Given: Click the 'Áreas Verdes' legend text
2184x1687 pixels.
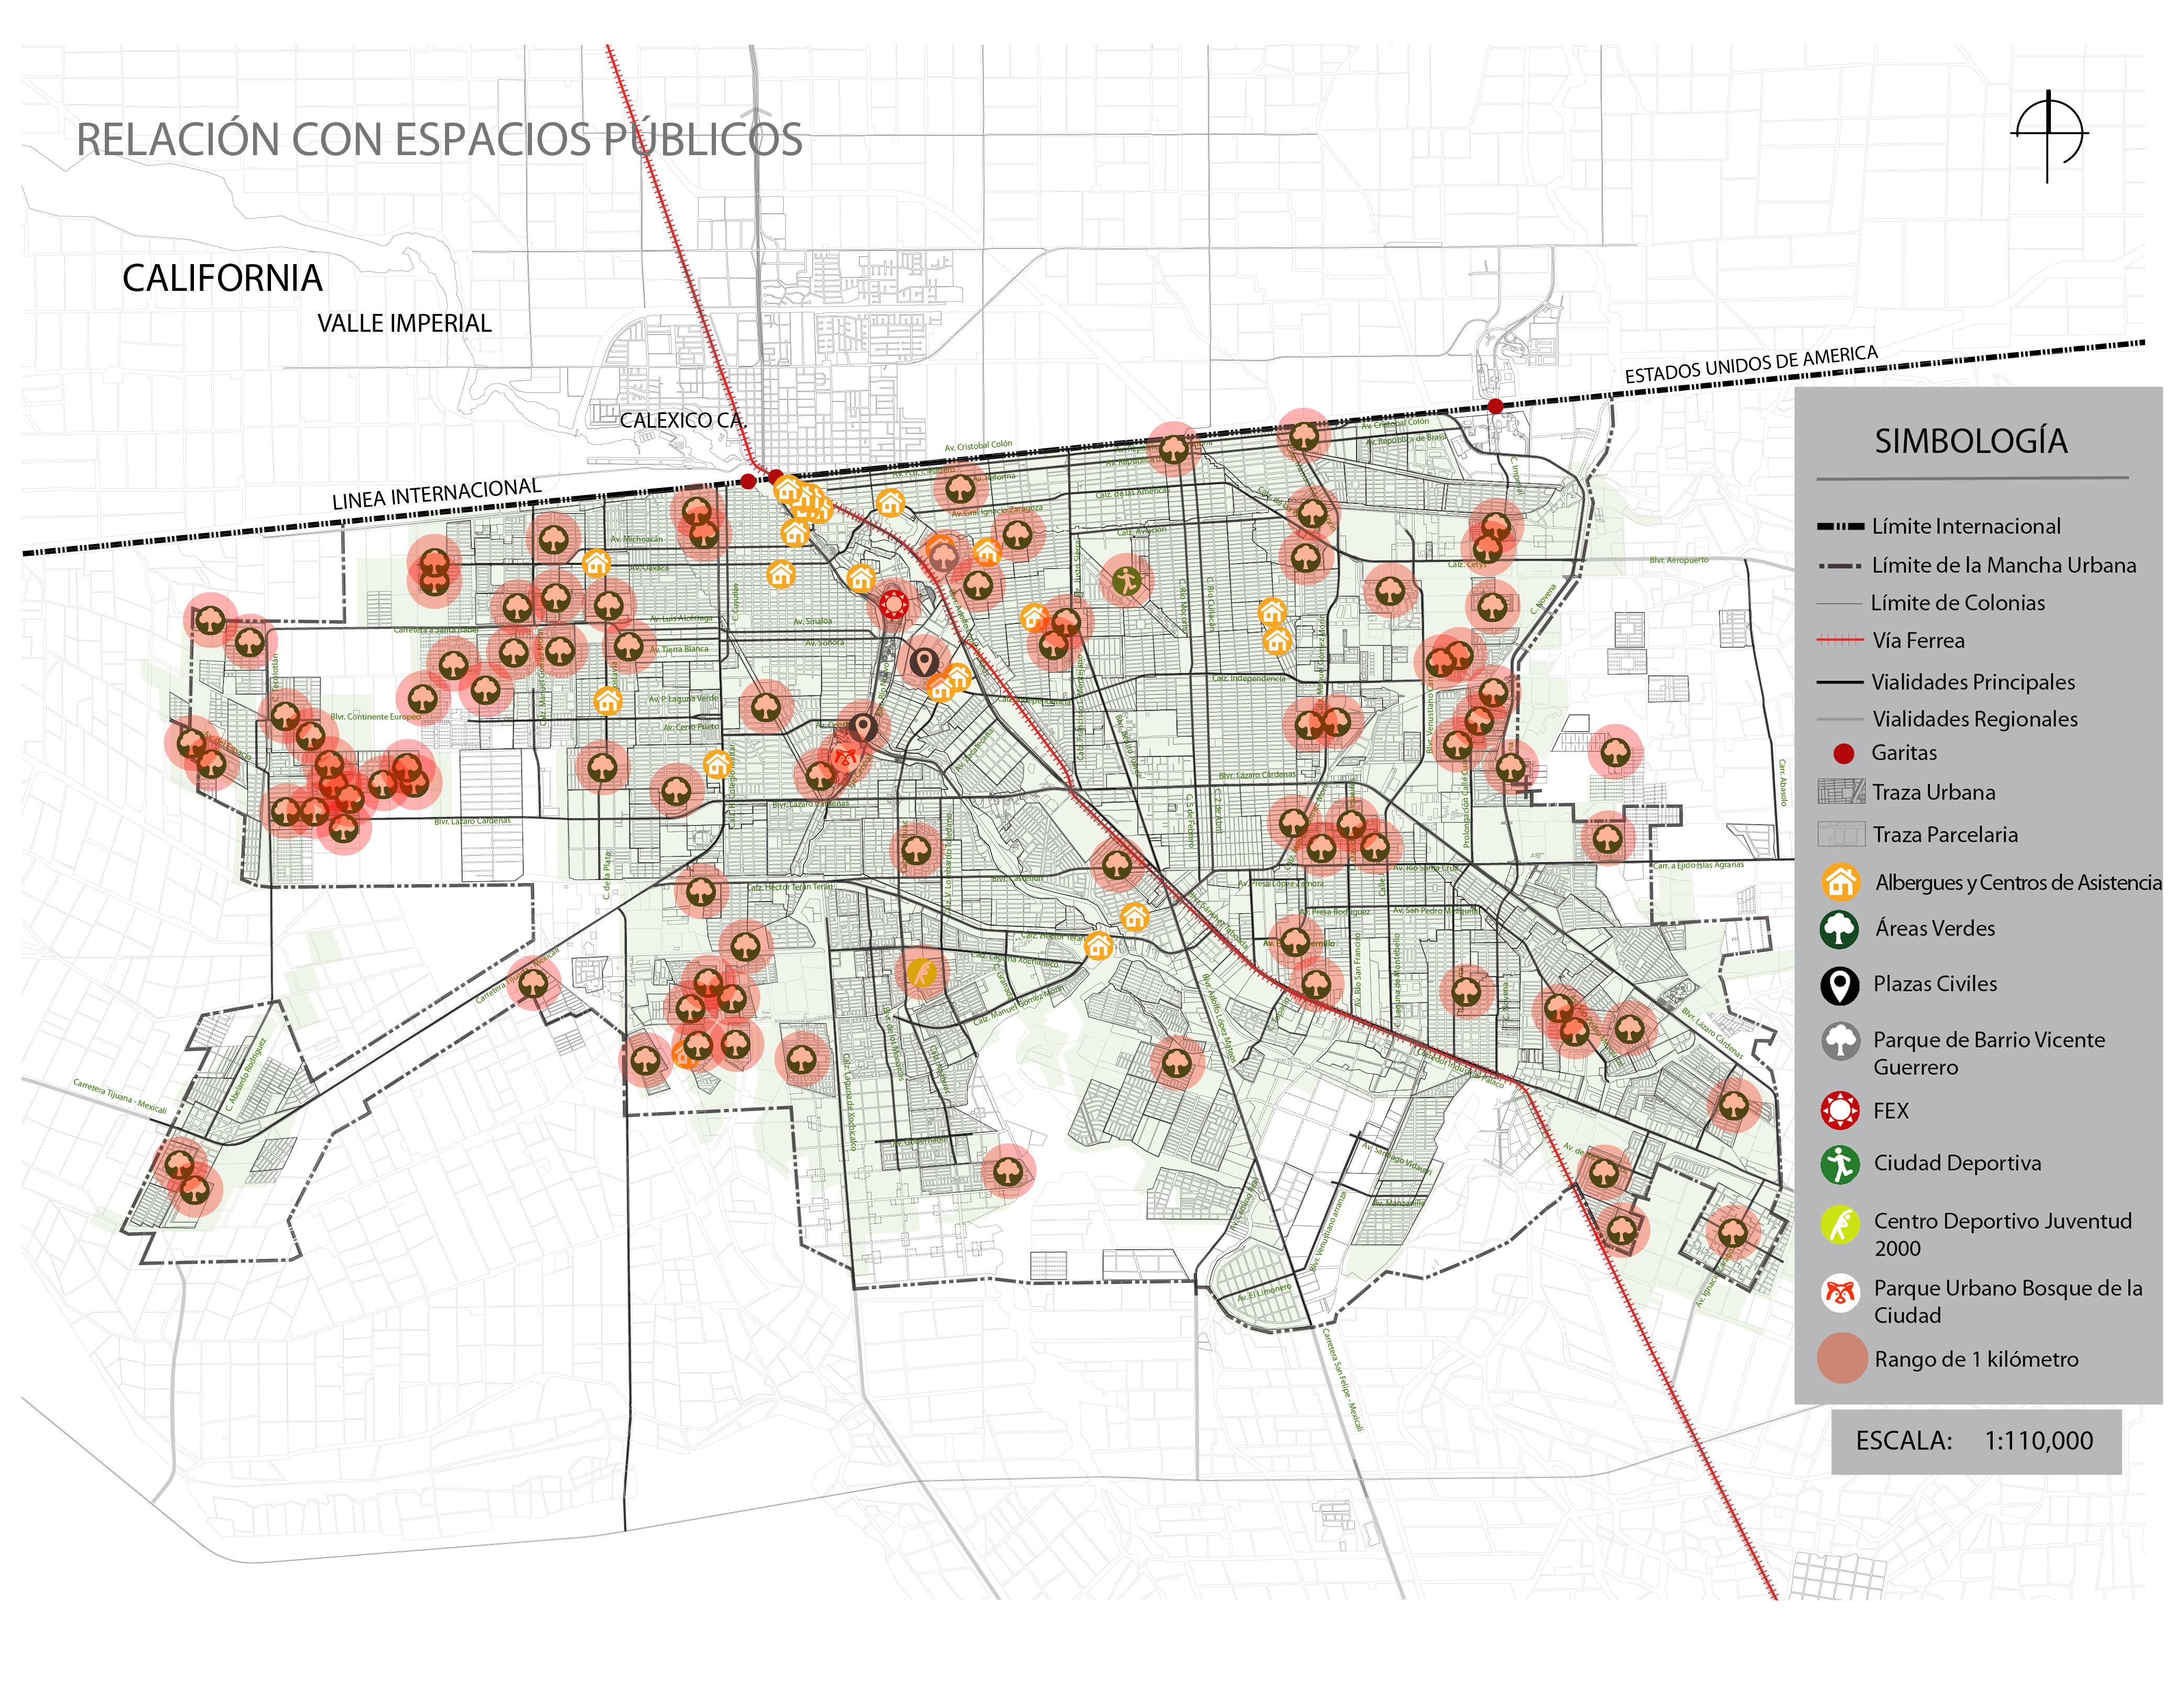Looking at the screenshot, I should point(1935,928).
